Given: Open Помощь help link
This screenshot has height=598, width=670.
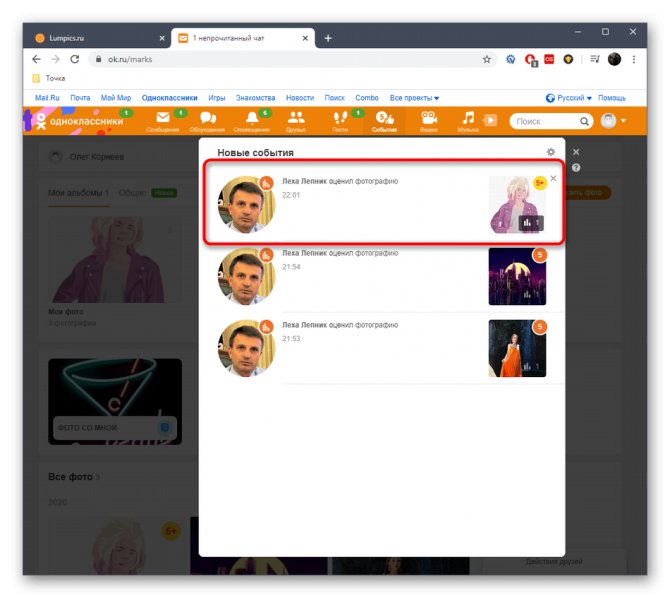Looking at the screenshot, I should tap(612, 98).
